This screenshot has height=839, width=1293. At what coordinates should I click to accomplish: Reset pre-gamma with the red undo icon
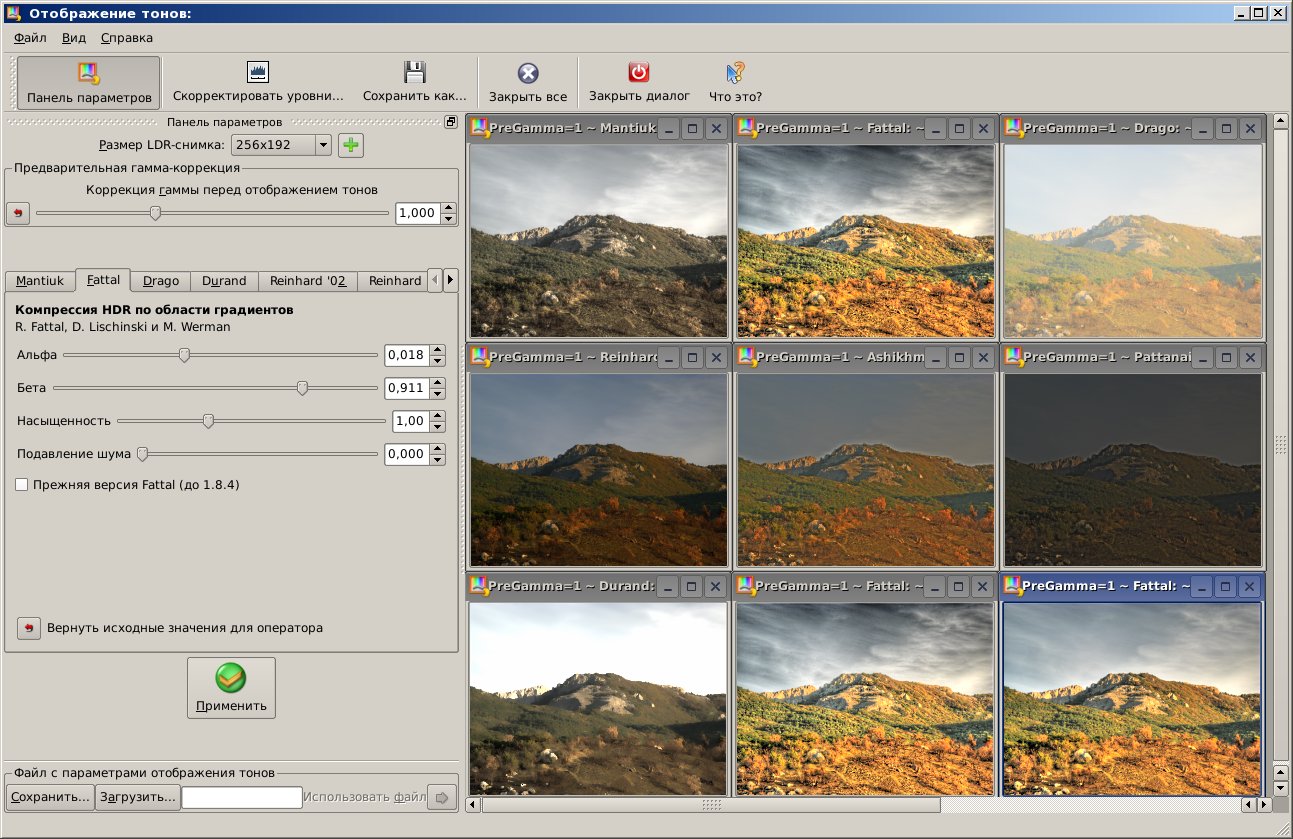pos(18,213)
